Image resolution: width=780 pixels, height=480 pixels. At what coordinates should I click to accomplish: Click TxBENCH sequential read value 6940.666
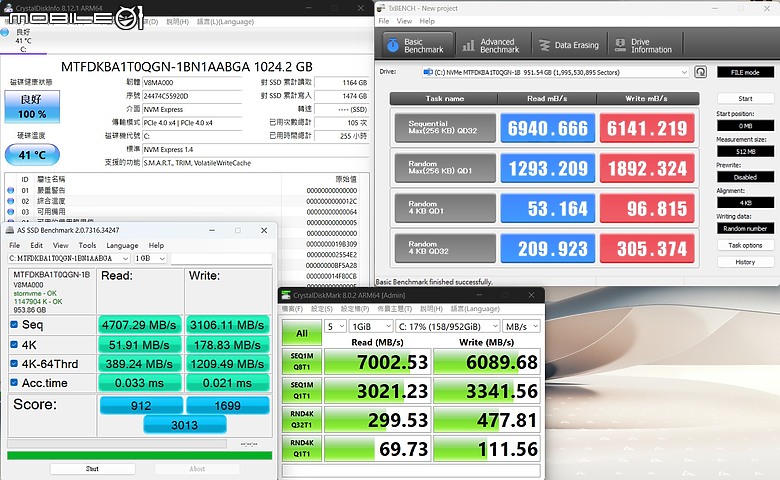(x=547, y=128)
